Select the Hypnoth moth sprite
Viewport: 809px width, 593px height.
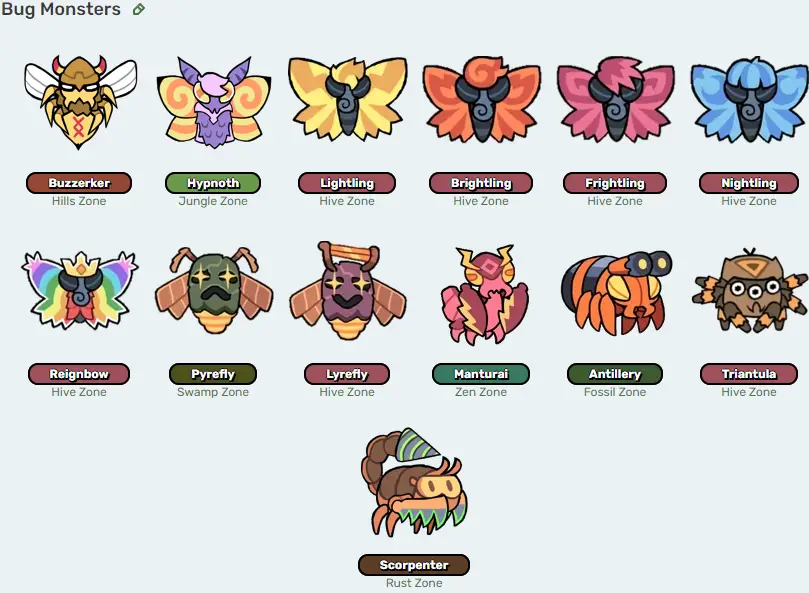coord(213,102)
